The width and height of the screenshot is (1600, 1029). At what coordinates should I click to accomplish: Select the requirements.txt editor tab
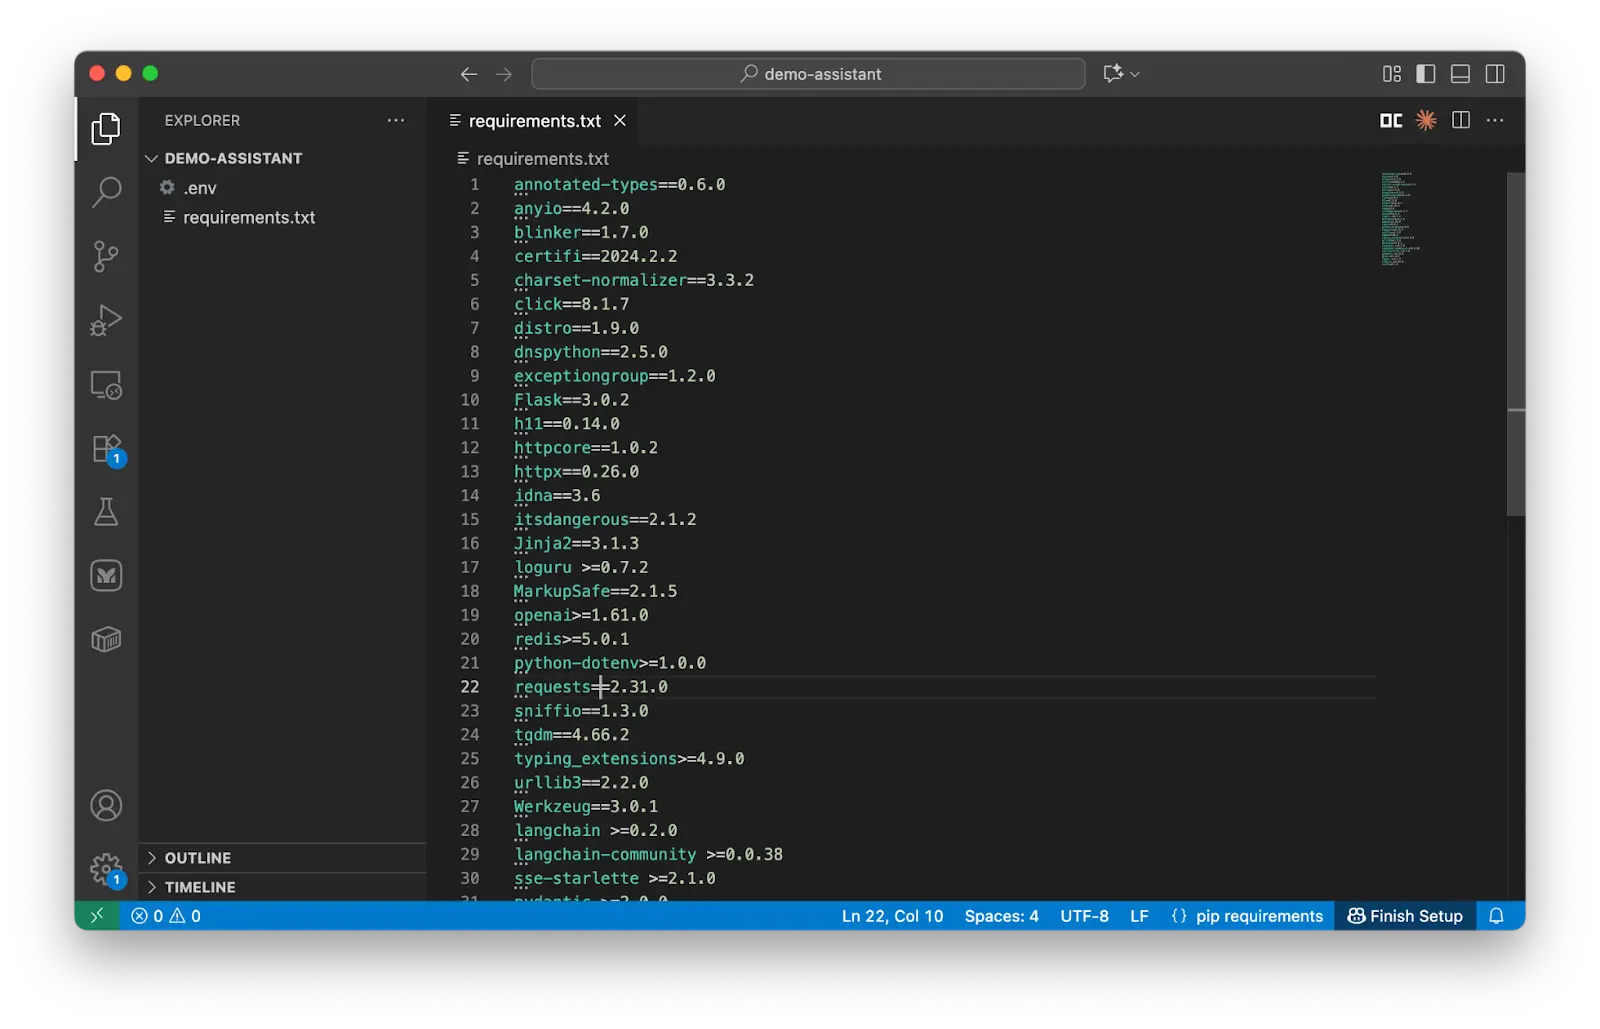pyautogui.click(x=535, y=120)
